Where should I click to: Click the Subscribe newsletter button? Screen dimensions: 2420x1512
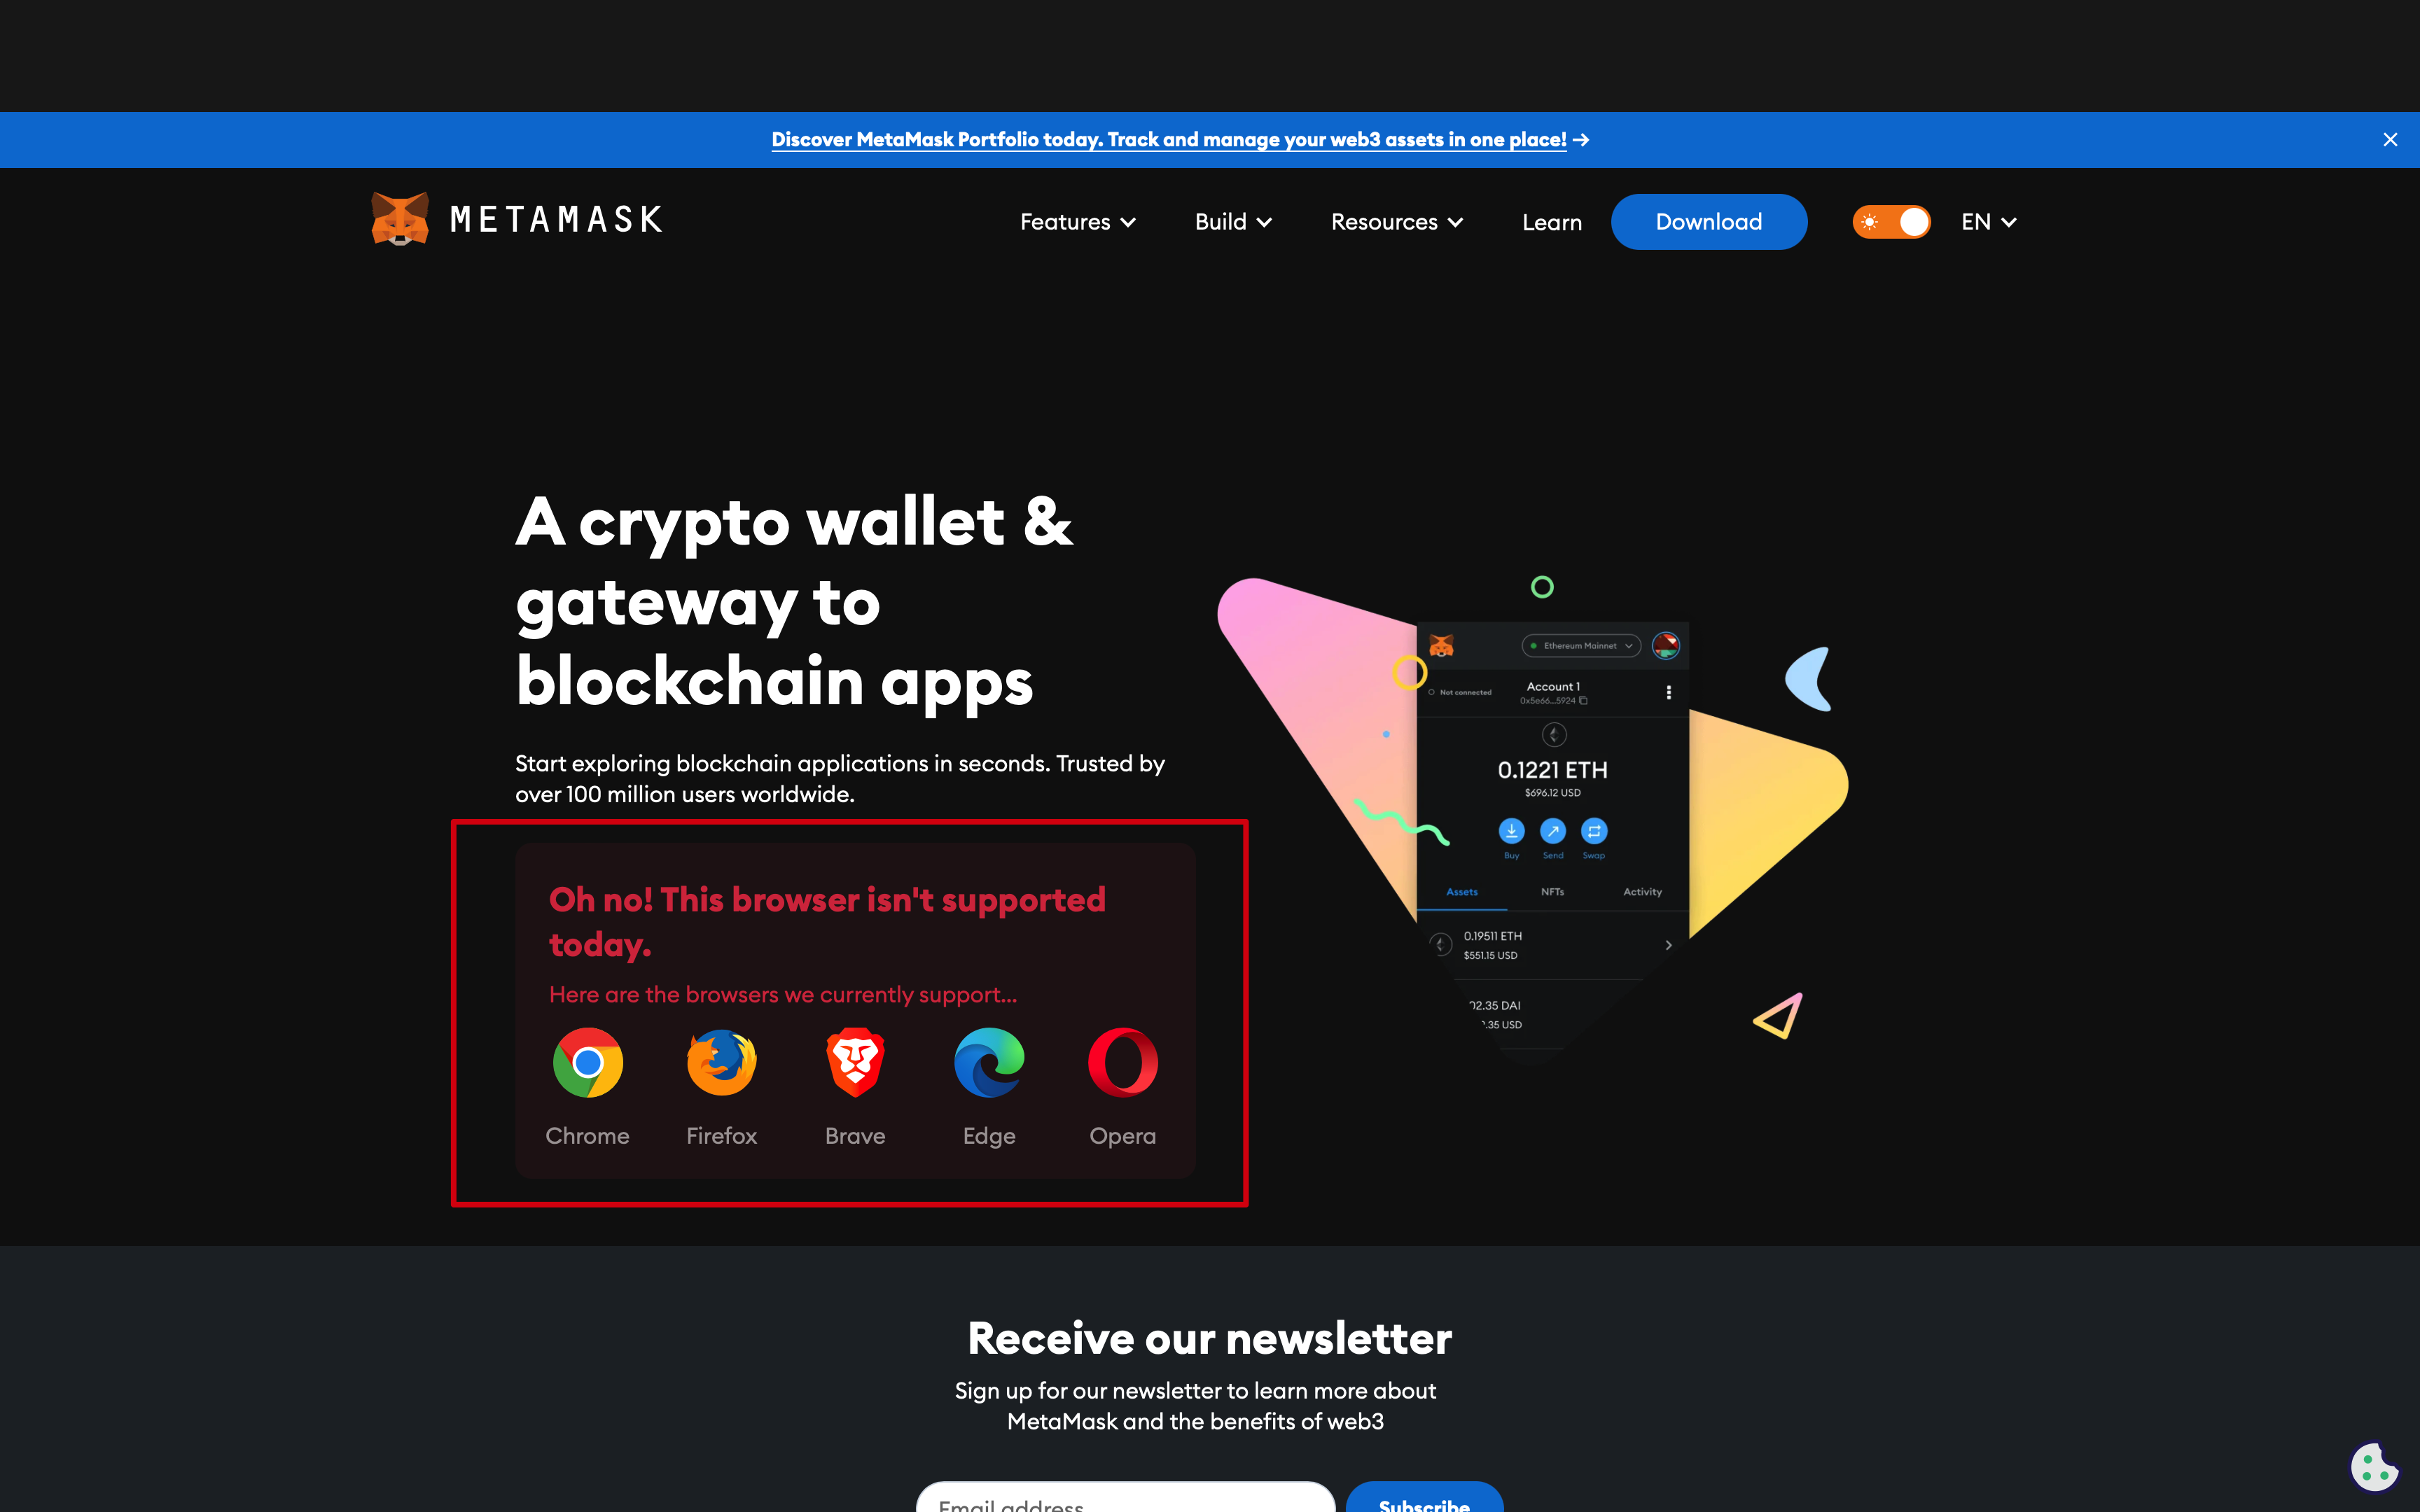pyautogui.click(x=1424, y=1498)
